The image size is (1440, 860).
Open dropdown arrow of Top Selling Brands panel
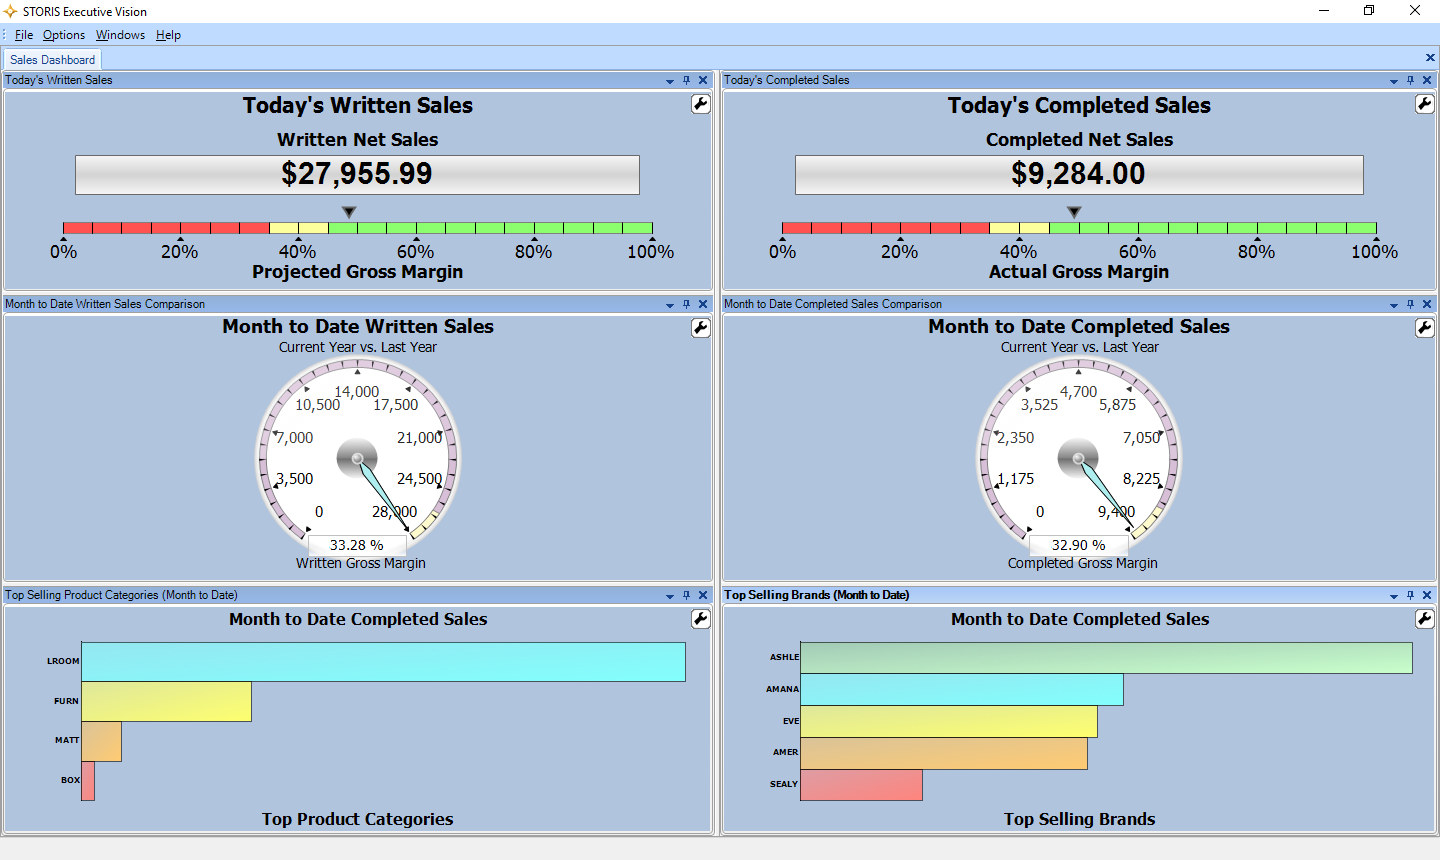click(x=1394, y=596)
